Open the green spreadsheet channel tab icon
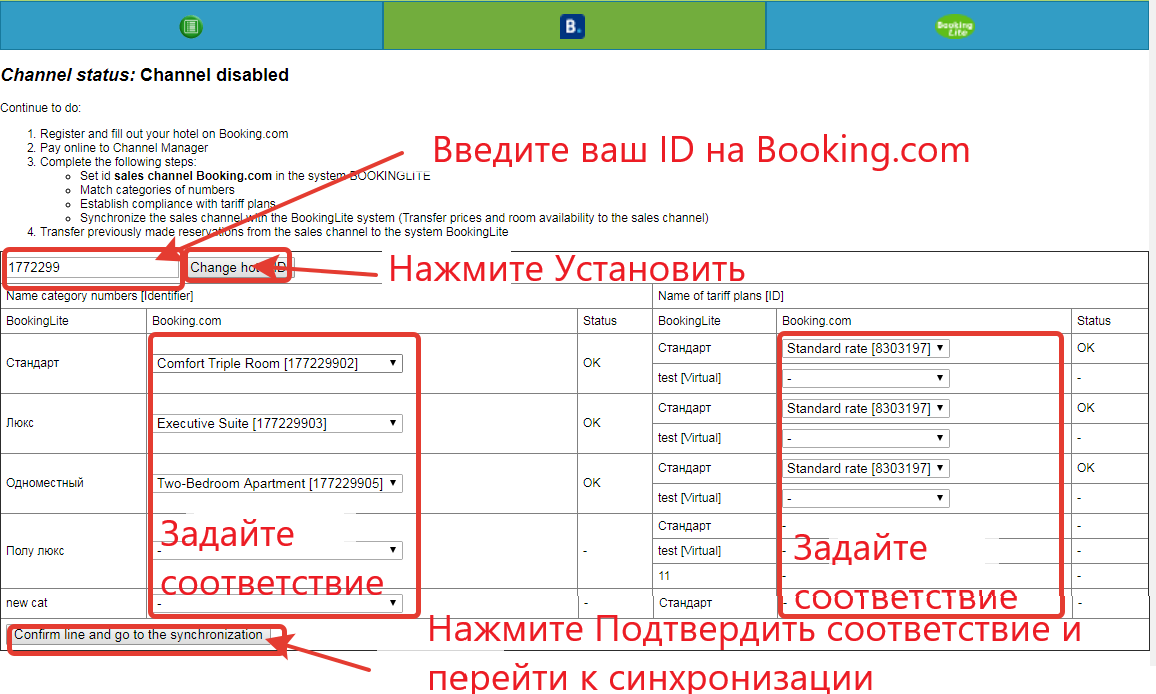1156x694 pixels. click(191, 27)
